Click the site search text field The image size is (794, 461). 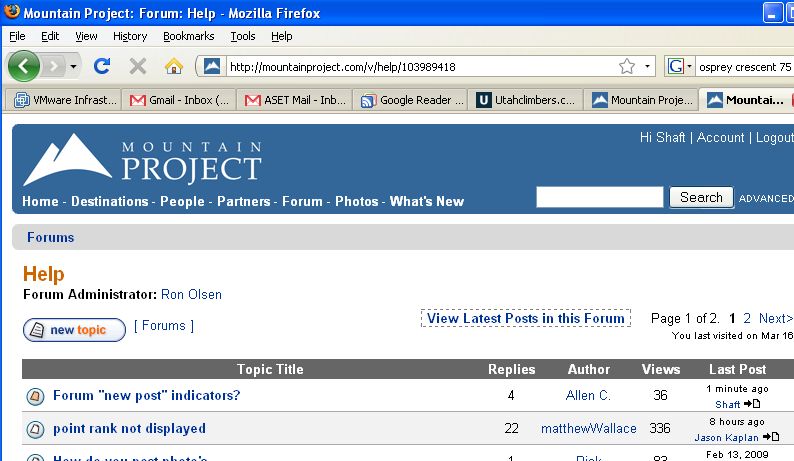click(x=599, y=197)
